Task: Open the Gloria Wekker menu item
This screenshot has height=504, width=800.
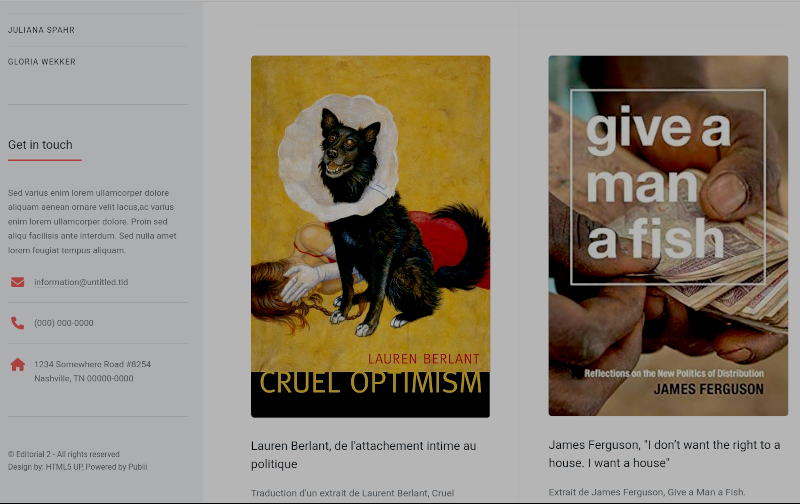Action: [x=42, y=62]
